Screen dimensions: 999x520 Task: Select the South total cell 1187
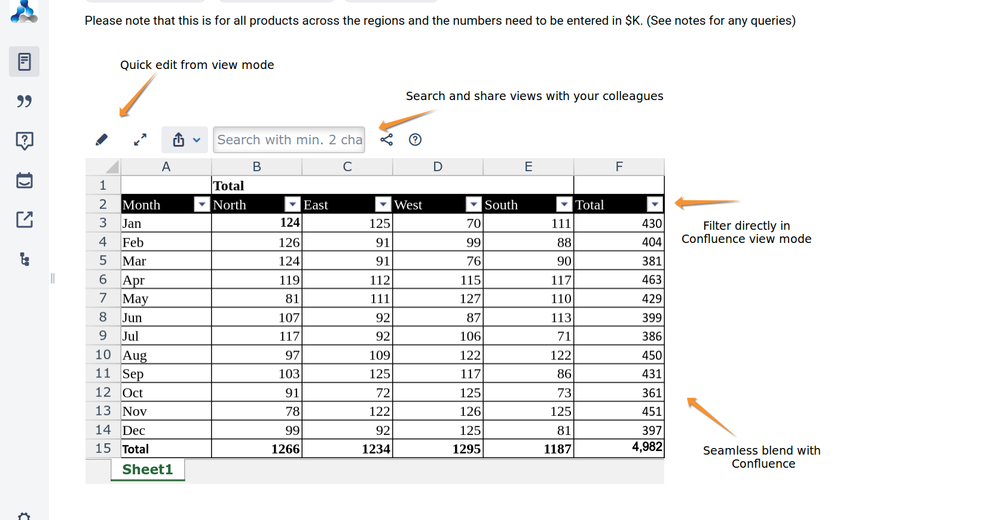coord(528,449)
